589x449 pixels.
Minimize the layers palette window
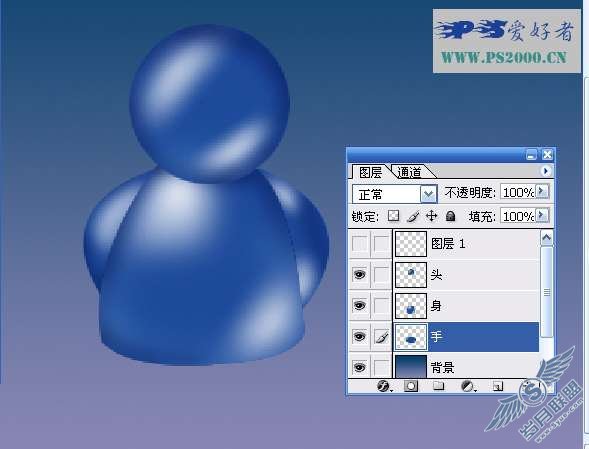point(531,155)
